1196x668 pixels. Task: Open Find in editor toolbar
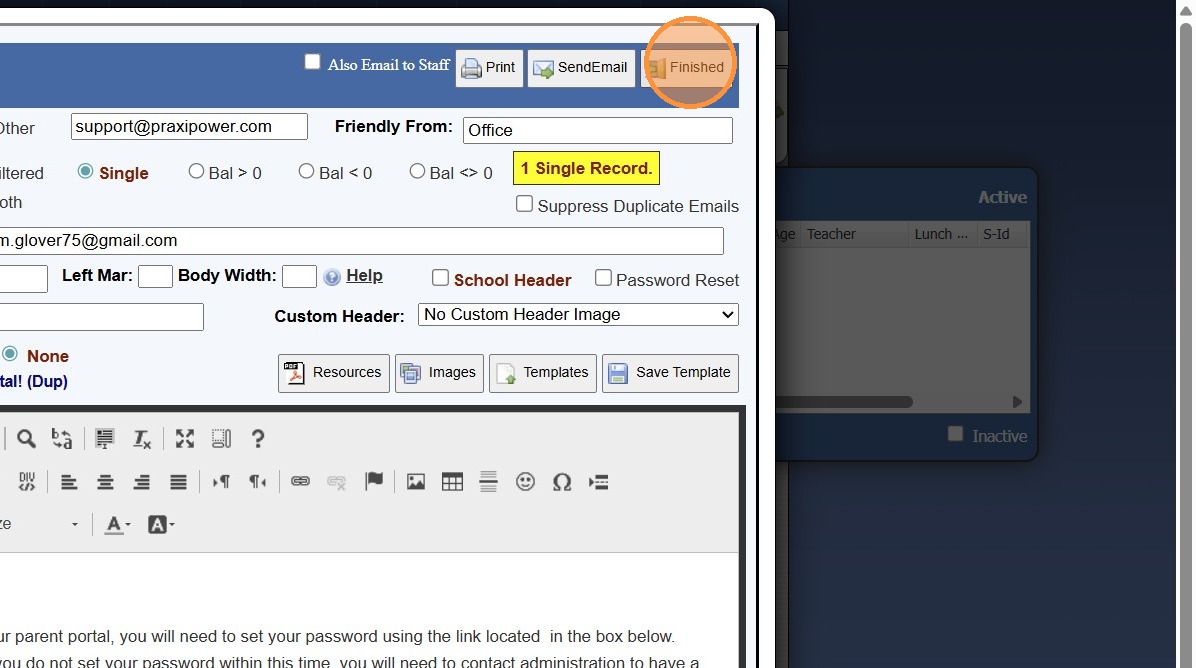26,438
